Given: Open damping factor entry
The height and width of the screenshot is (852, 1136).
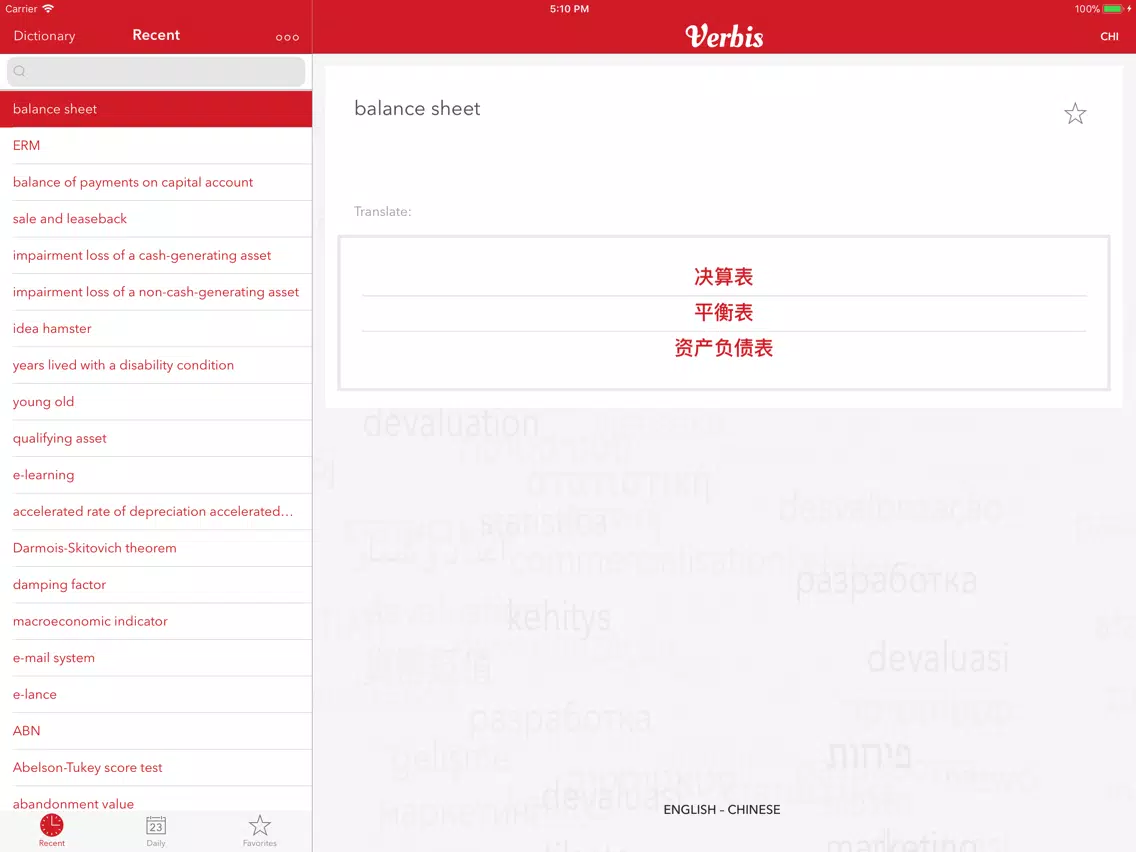Looking at the screenshot, I should (156, 585).
